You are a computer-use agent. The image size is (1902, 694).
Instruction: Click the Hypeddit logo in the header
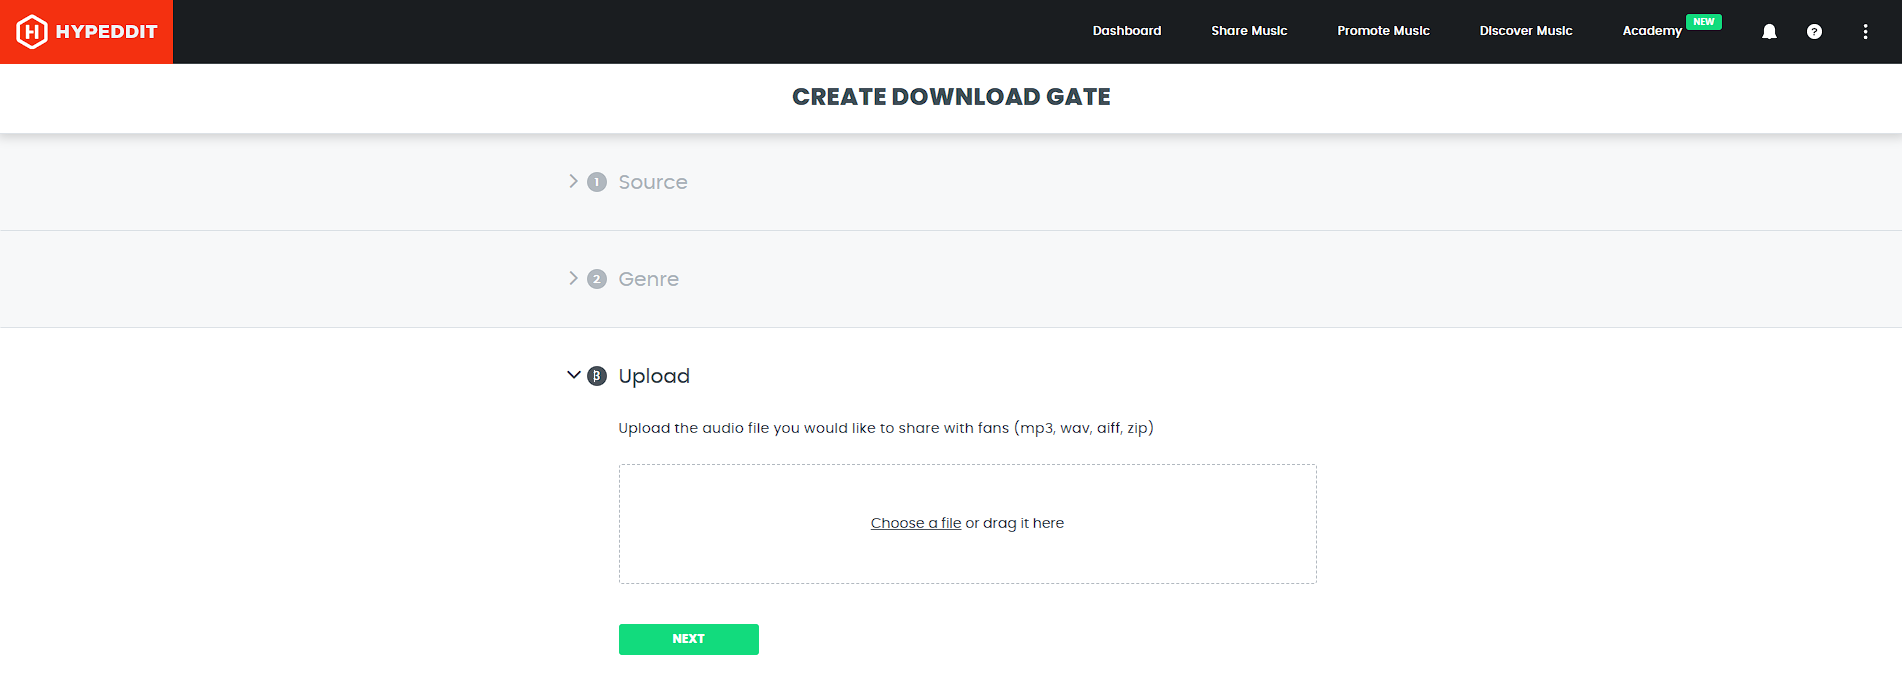(x=87, y=32)
